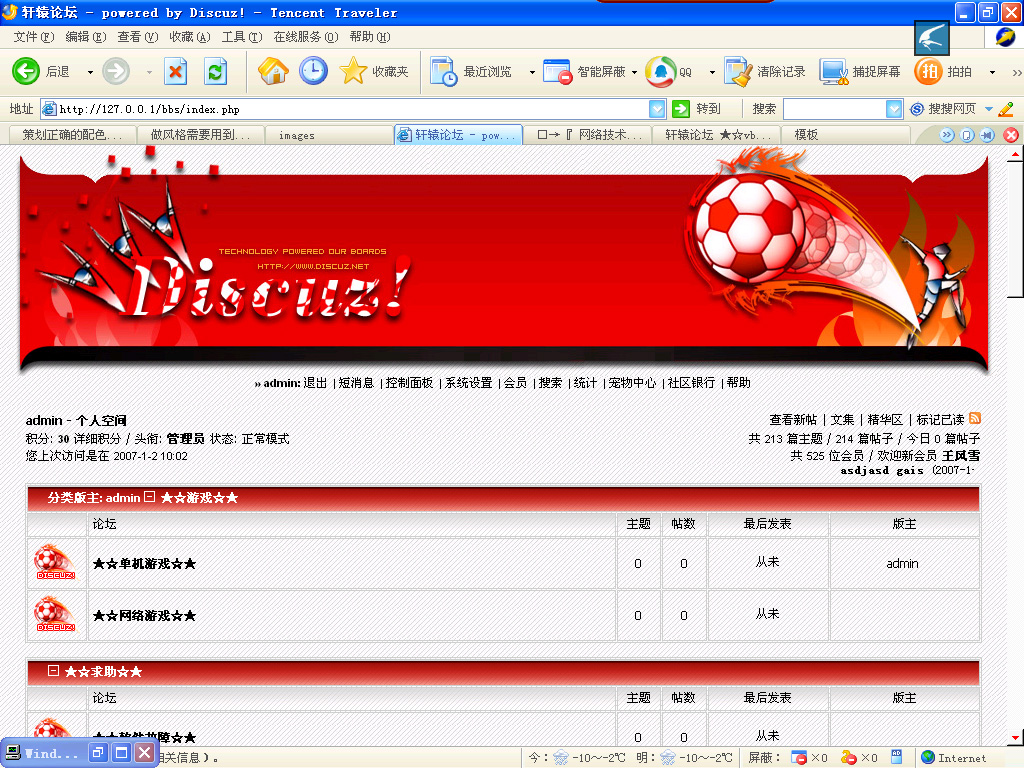The width and height of the screenshot is (1024, 768).
Task: Click the QQ penguin toolbar icon
Action: coord(660,72)
